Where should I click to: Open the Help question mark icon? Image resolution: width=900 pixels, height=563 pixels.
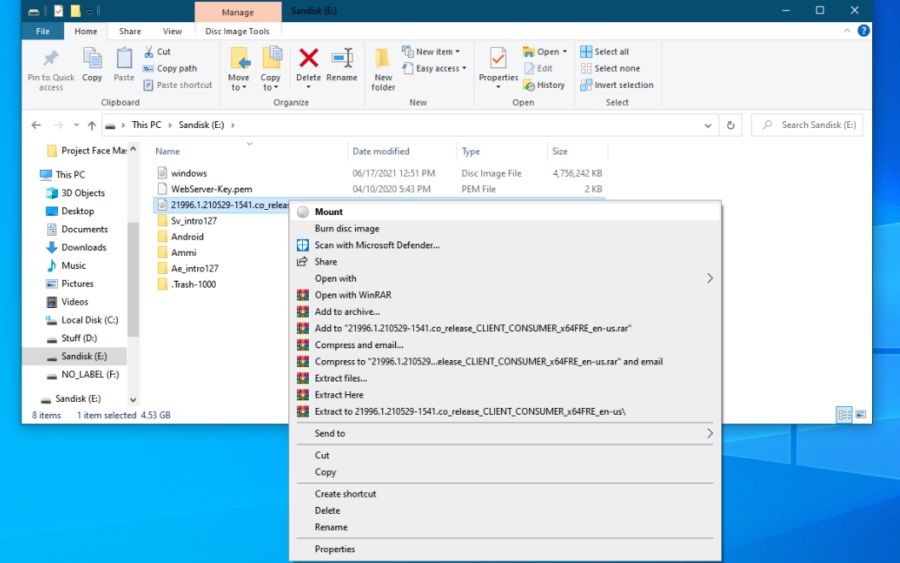point(863,31)
